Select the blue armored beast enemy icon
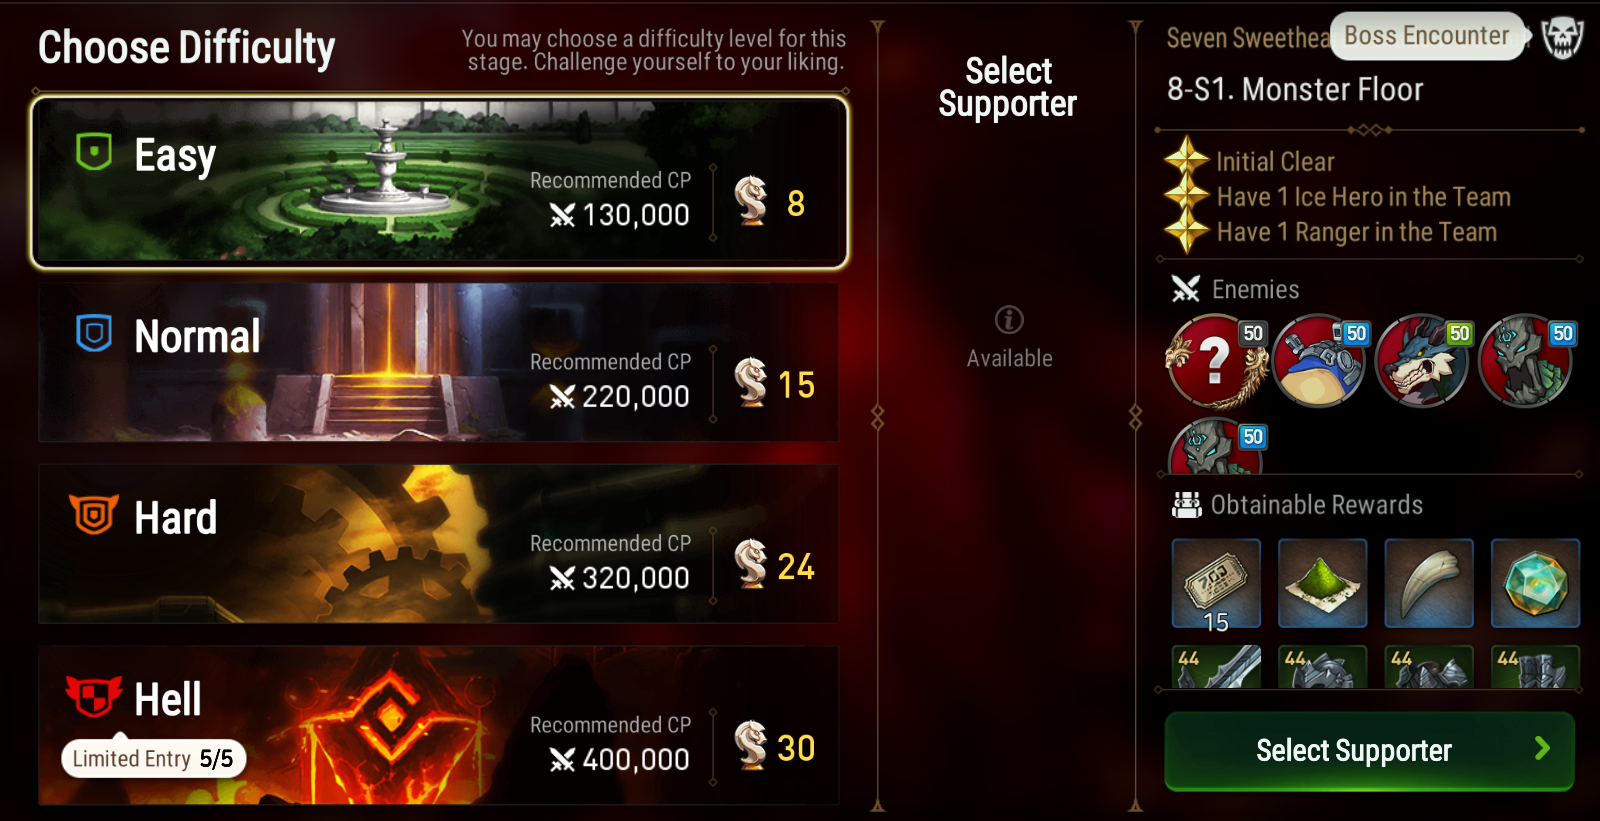This screenshot has height=821, width=1600. [1320, 361]
